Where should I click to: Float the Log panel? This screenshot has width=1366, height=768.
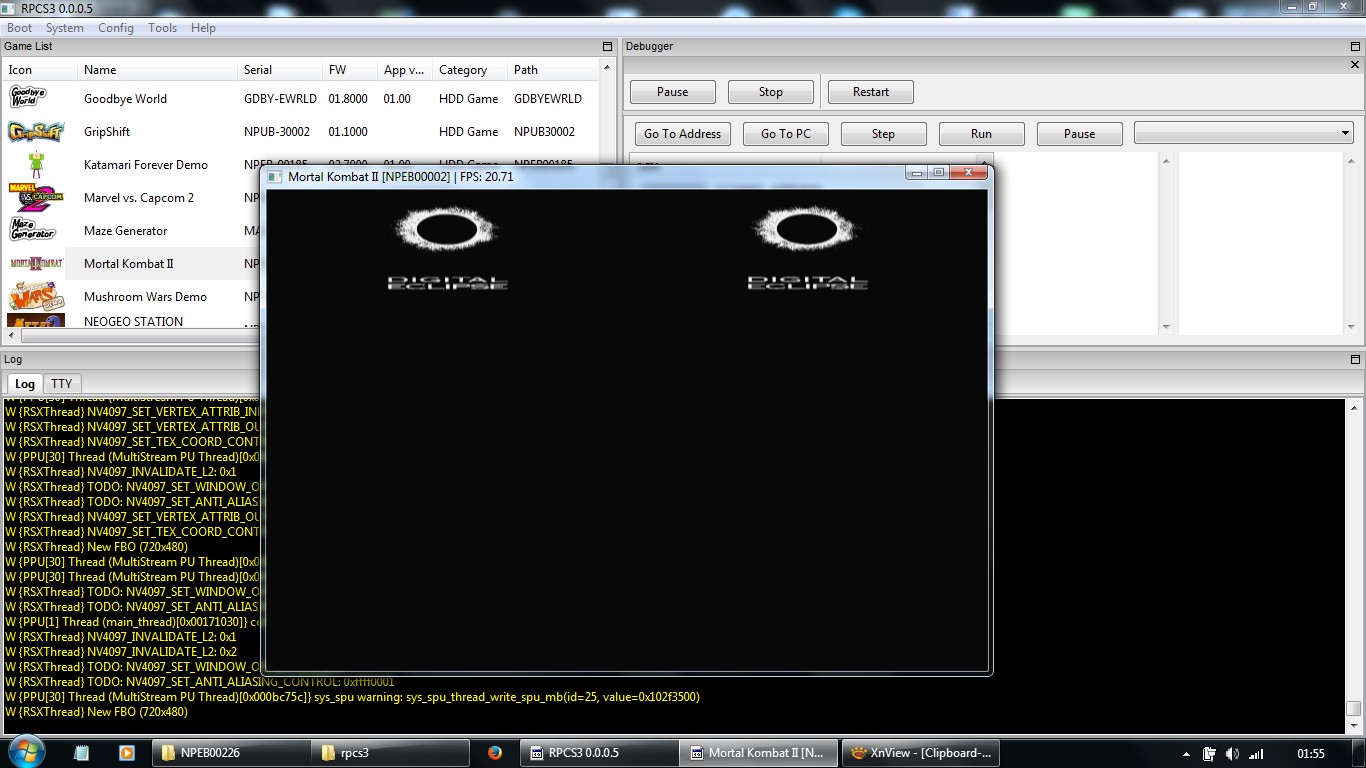(1355, 360)
